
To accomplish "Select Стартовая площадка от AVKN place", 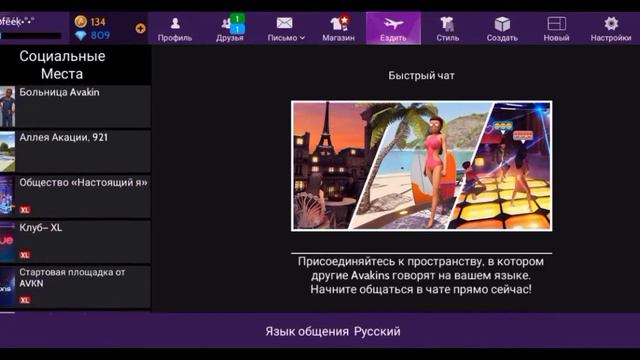I will [76, 287].
